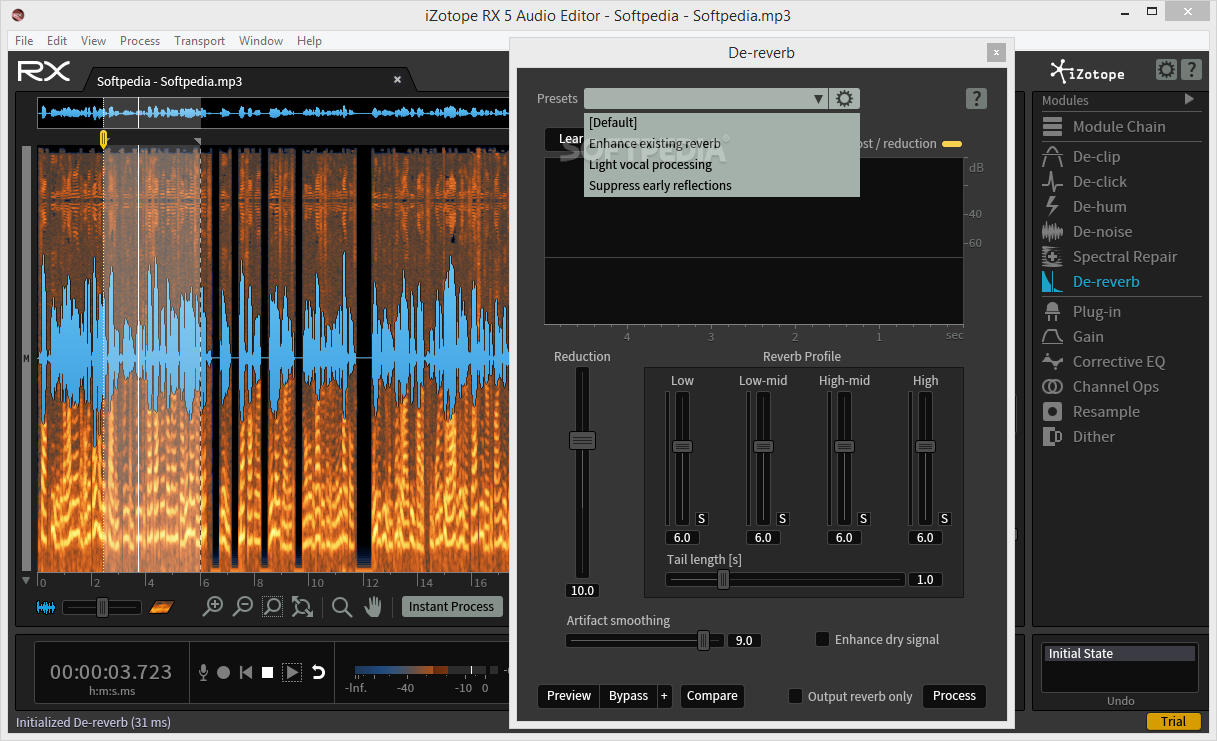Click the zoom out magnifier icon

[x=242, y=606]
